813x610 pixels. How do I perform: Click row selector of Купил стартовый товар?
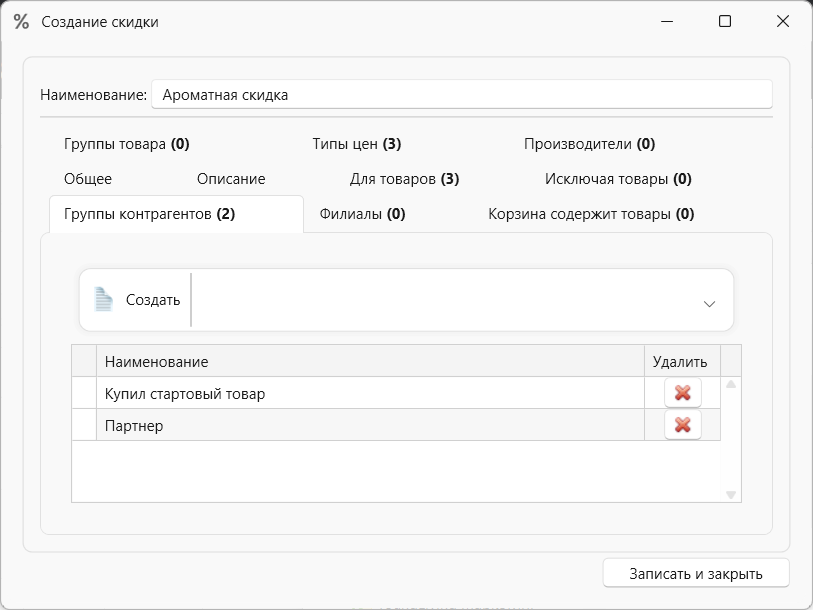pos(84,393)
